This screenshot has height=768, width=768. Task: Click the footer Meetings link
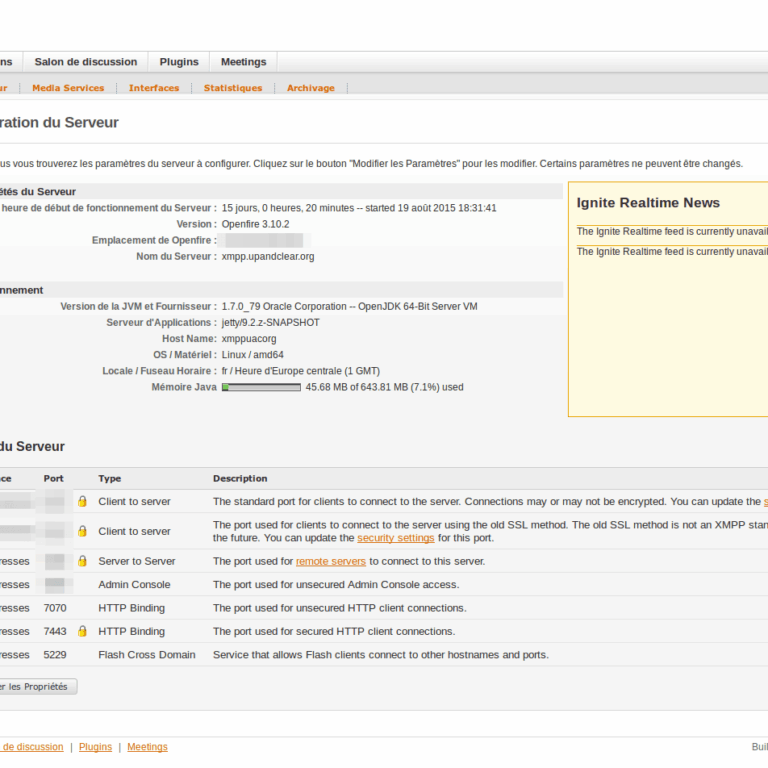pos(147,747)
